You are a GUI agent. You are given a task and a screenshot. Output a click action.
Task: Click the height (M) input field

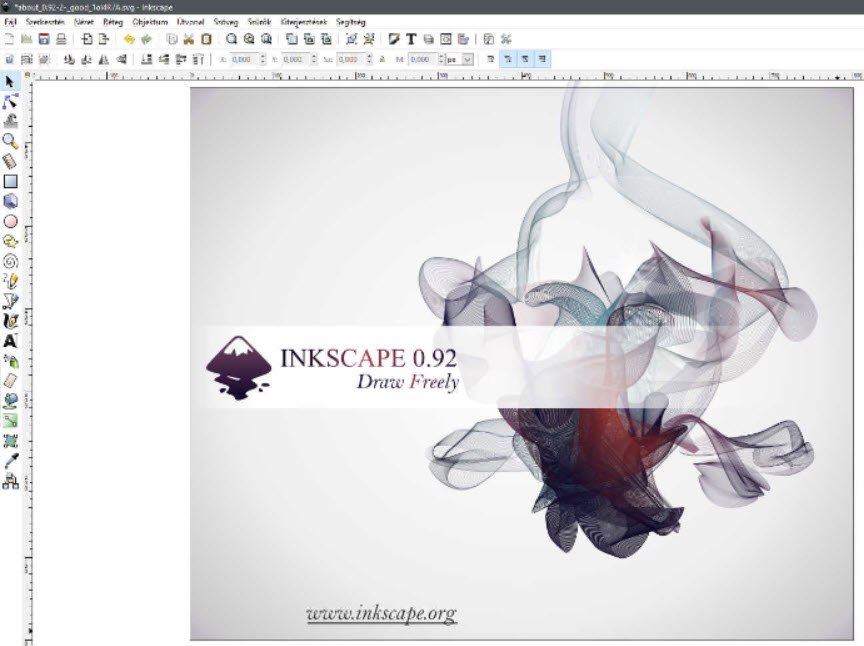423,59
